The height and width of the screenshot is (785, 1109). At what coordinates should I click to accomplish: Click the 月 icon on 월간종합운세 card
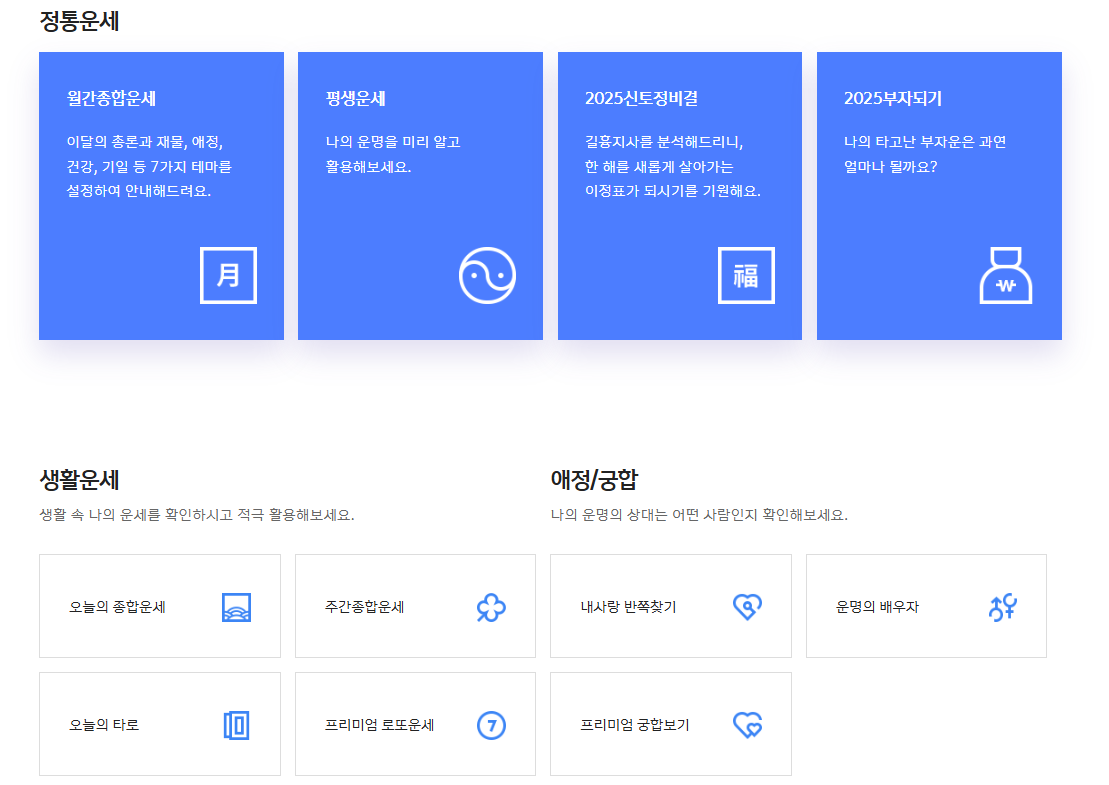pos(229,276)
